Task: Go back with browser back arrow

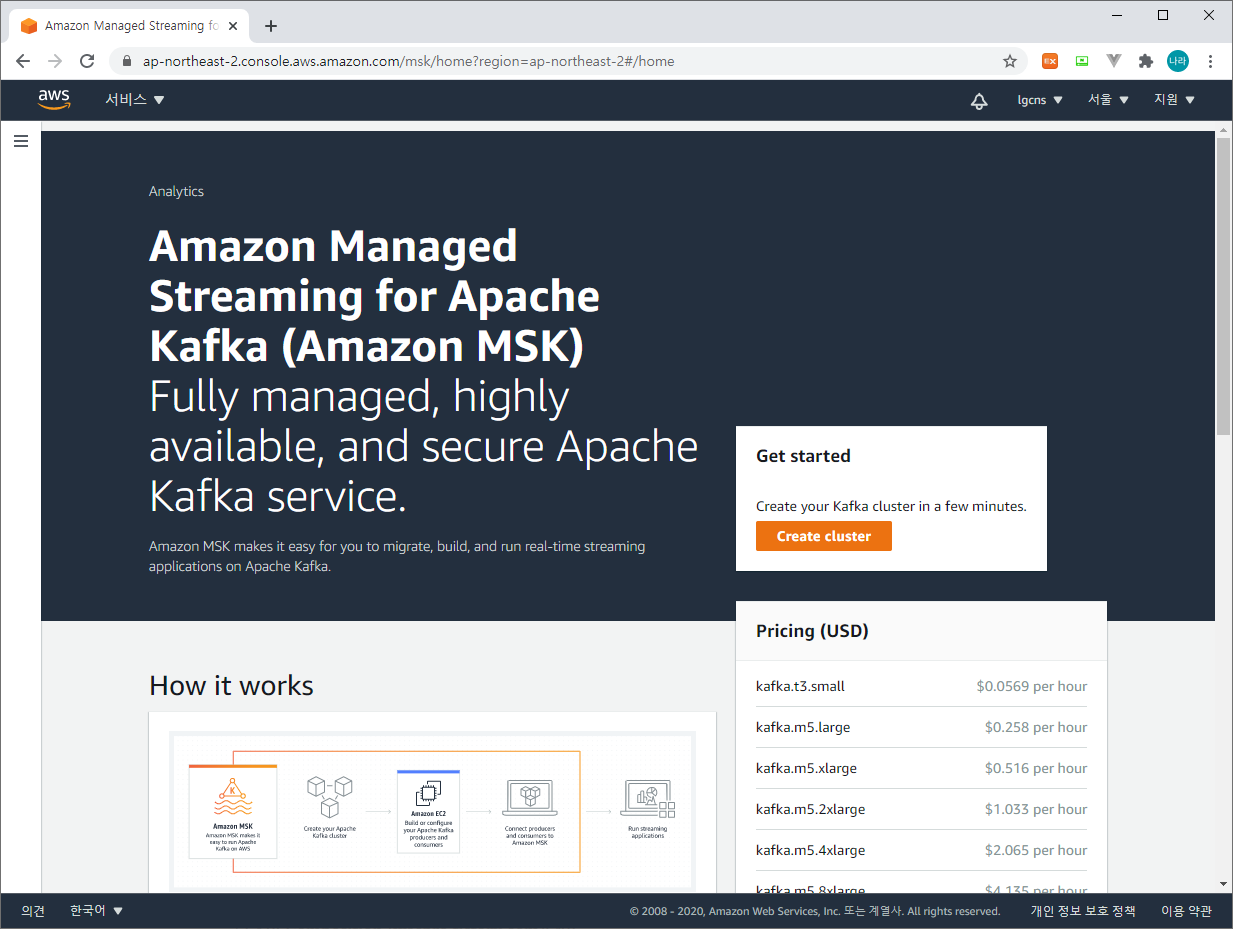Action: pos(23,61)
